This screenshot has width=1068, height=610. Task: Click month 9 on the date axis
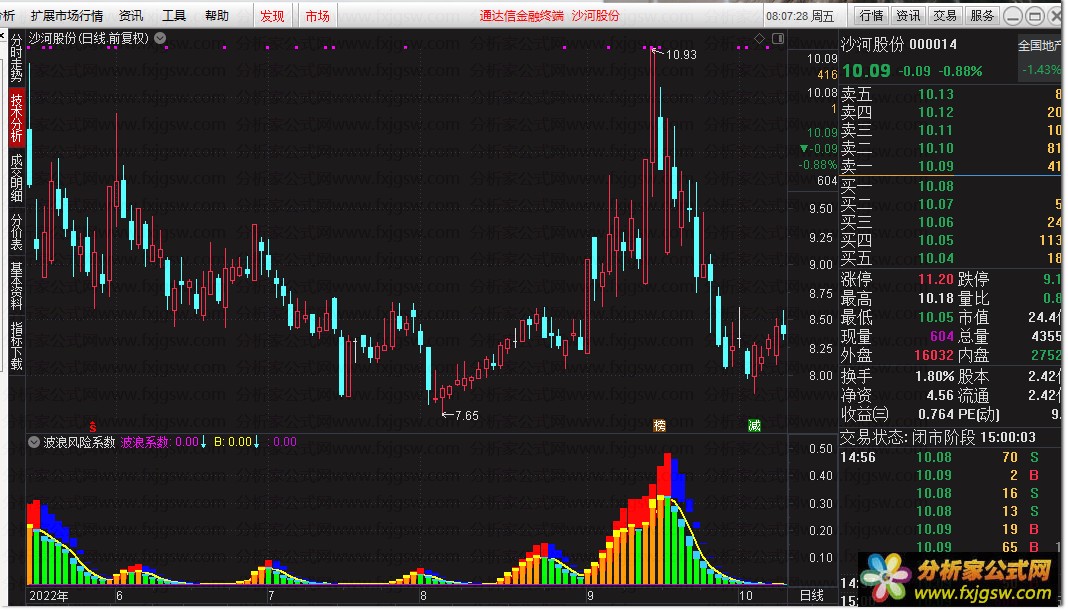(590, 596)
